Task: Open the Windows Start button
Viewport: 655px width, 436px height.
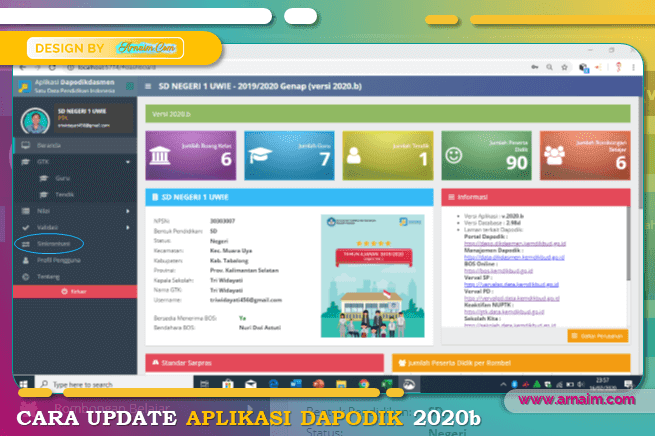Action: coord(23,384)
